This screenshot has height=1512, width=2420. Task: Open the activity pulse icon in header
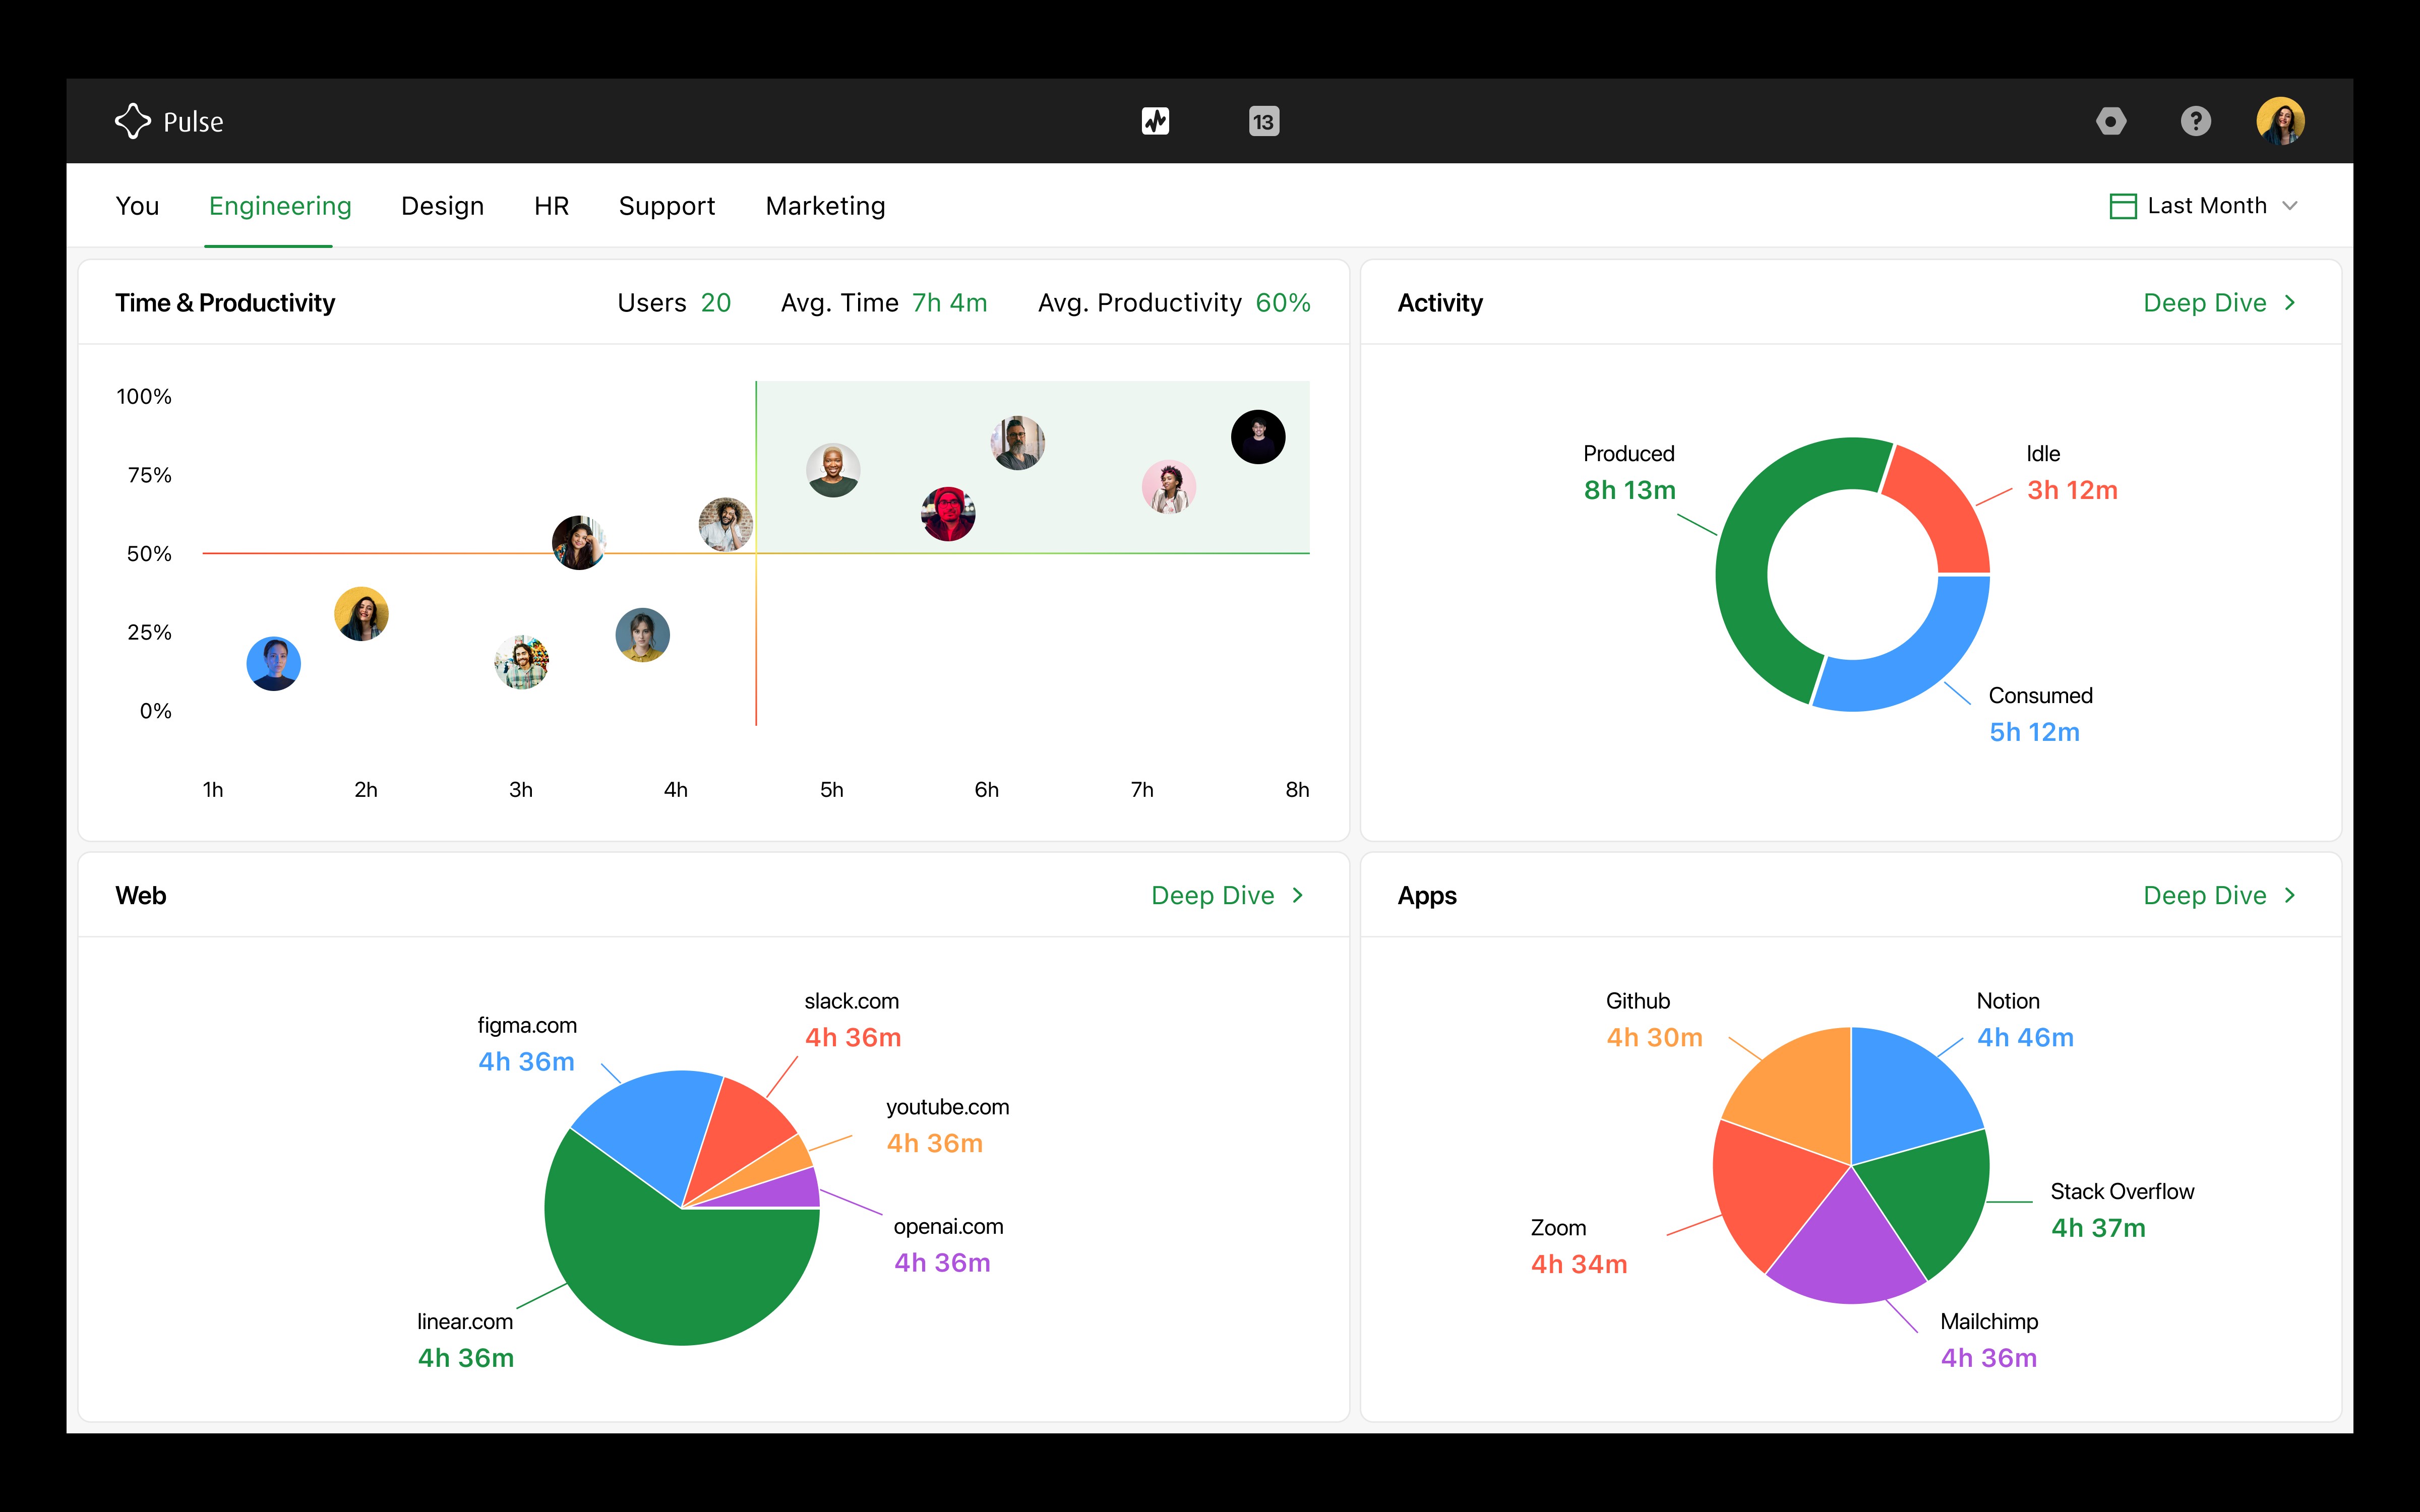pyautogui.click(x=1155, y=121)
